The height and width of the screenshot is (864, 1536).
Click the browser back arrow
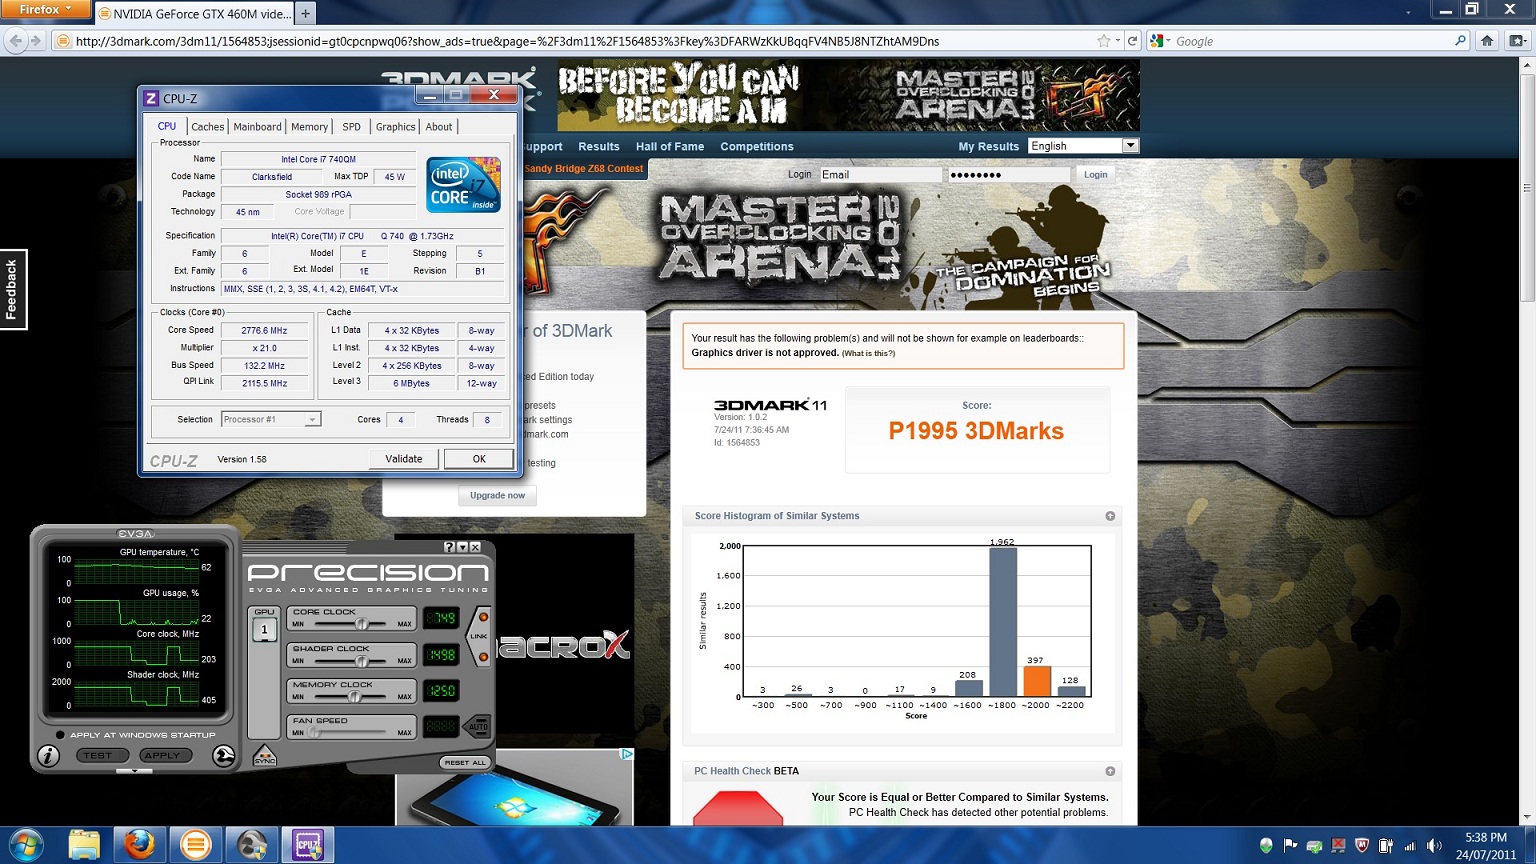[15, 41]
